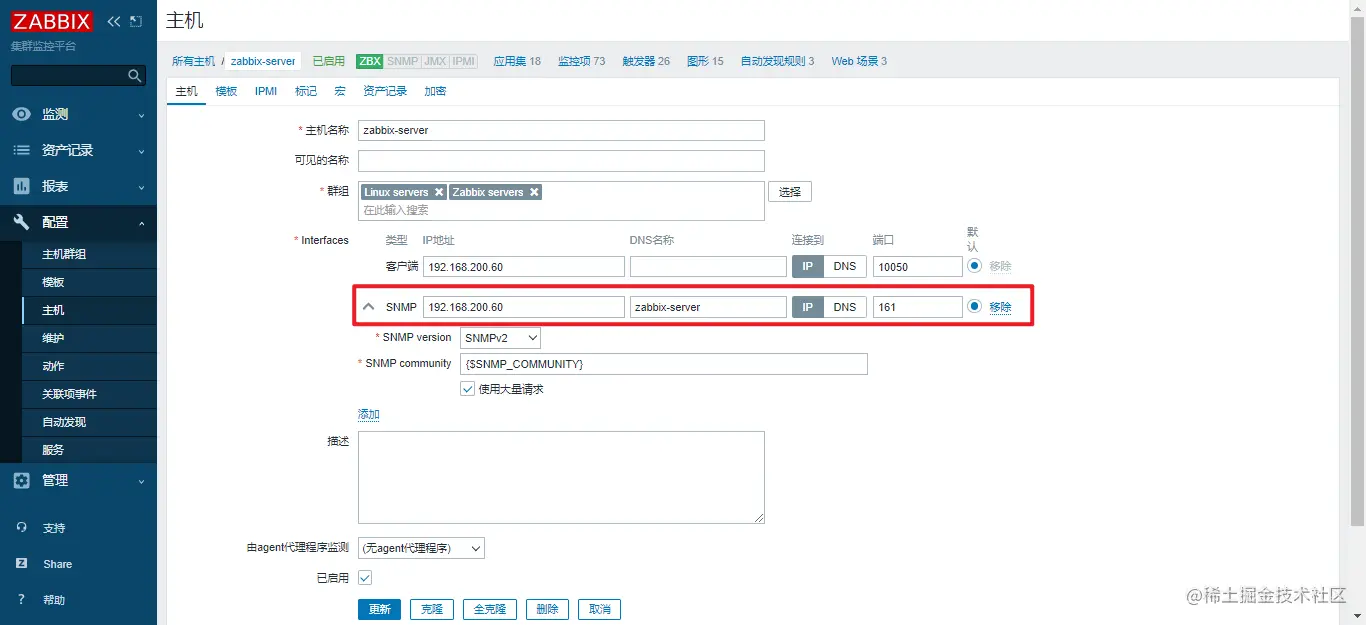Switch to the 标记 tab
Viewport: 1366px width, 625px height.
click(x=306, y=91)
